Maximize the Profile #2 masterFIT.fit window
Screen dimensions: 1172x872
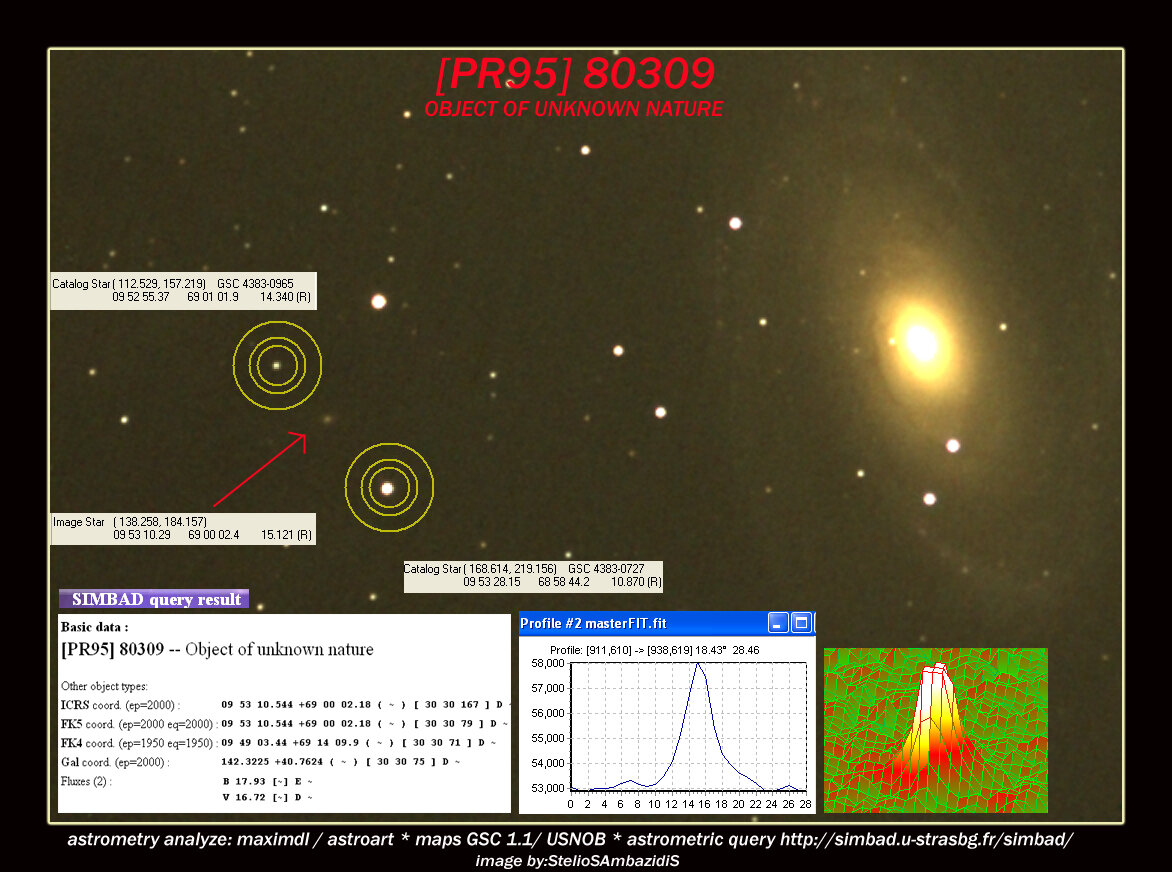(801, 622)
